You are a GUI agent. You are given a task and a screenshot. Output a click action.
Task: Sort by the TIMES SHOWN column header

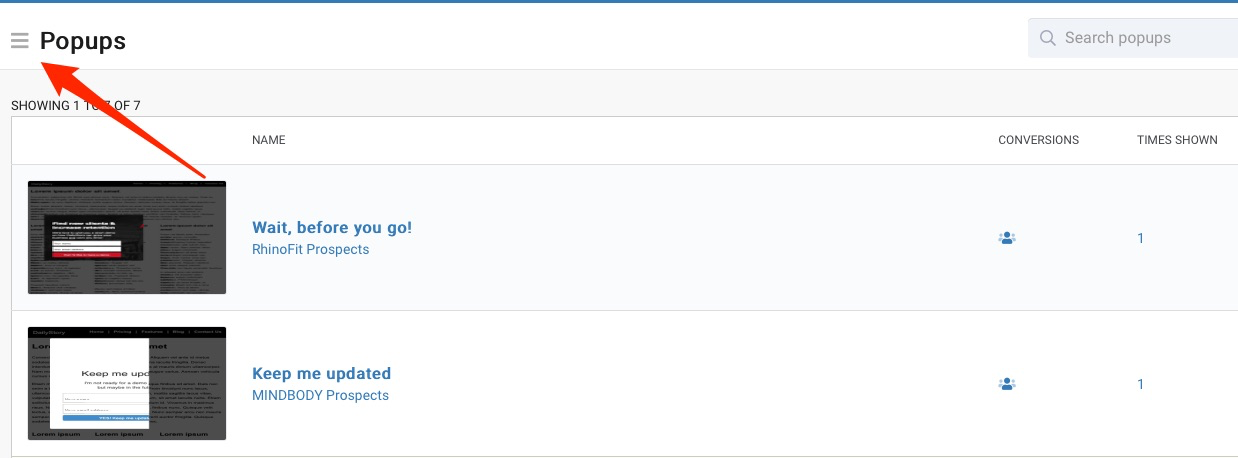1177,140
